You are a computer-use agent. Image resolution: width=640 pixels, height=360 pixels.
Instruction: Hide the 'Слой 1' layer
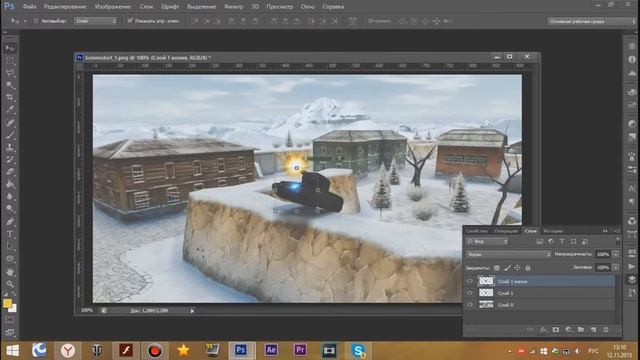tap(470, 293)
